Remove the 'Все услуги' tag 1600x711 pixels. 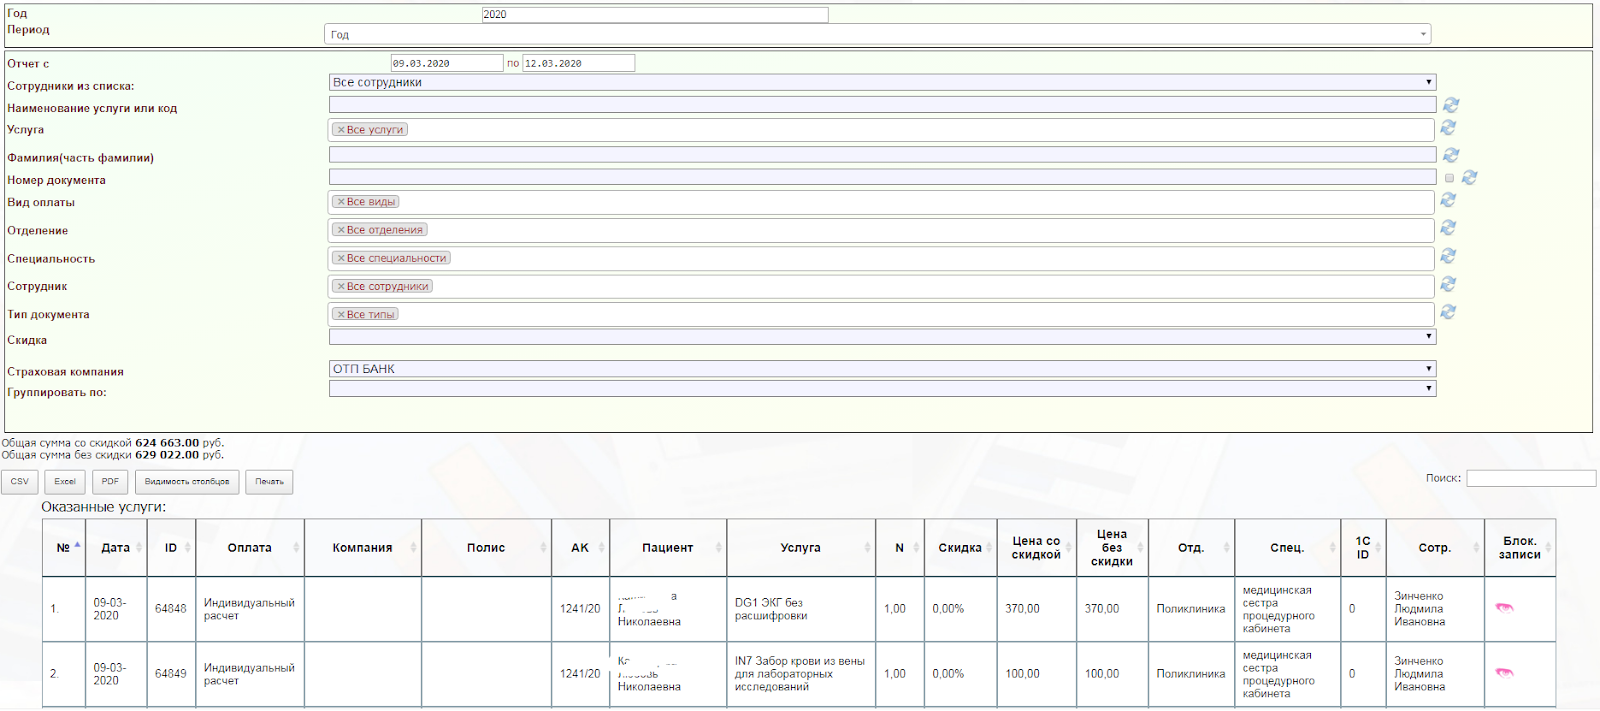click(341, 130)
